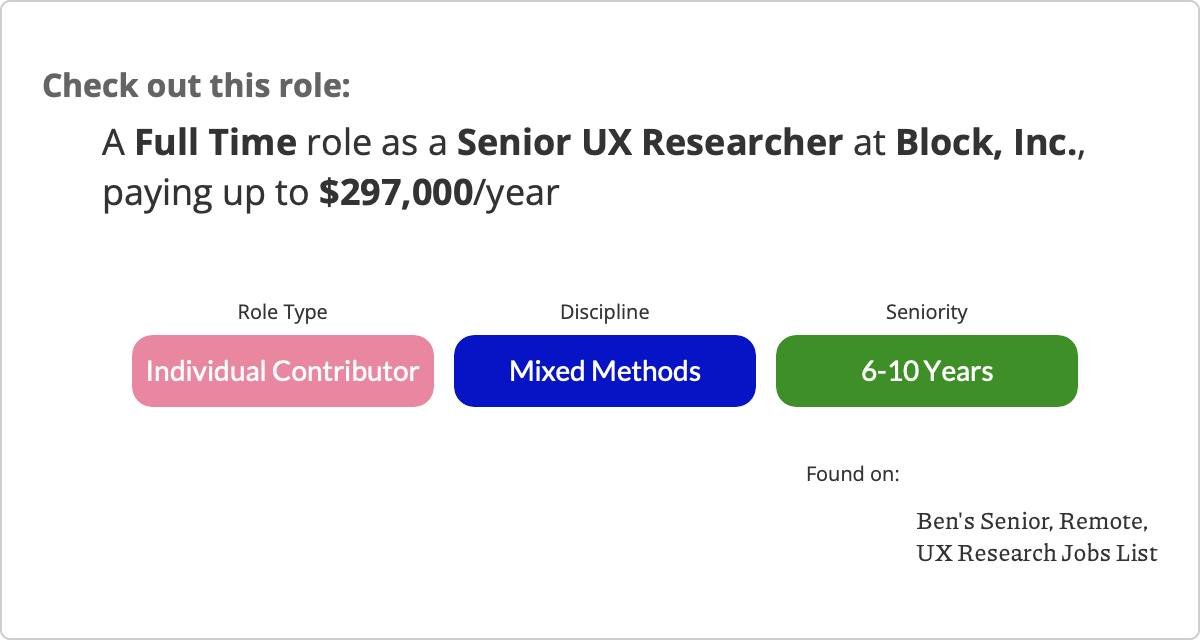Click the "Senior UX Researcher" job title
Viewport: 1200px width, 640px height.
[650, 144]
